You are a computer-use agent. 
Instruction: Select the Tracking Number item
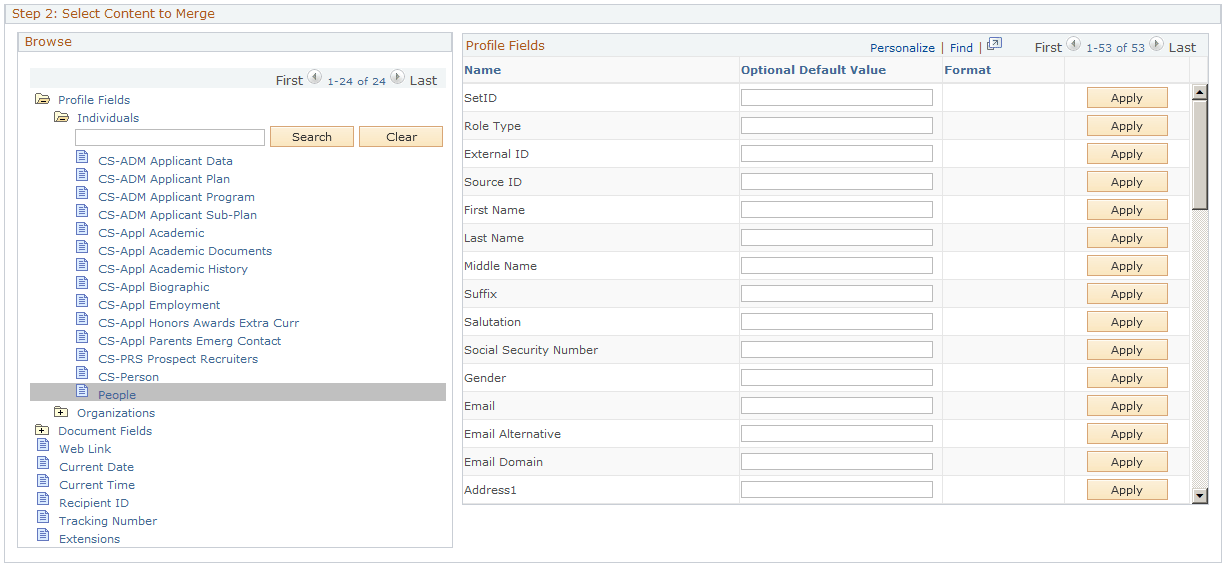(108, 521)
